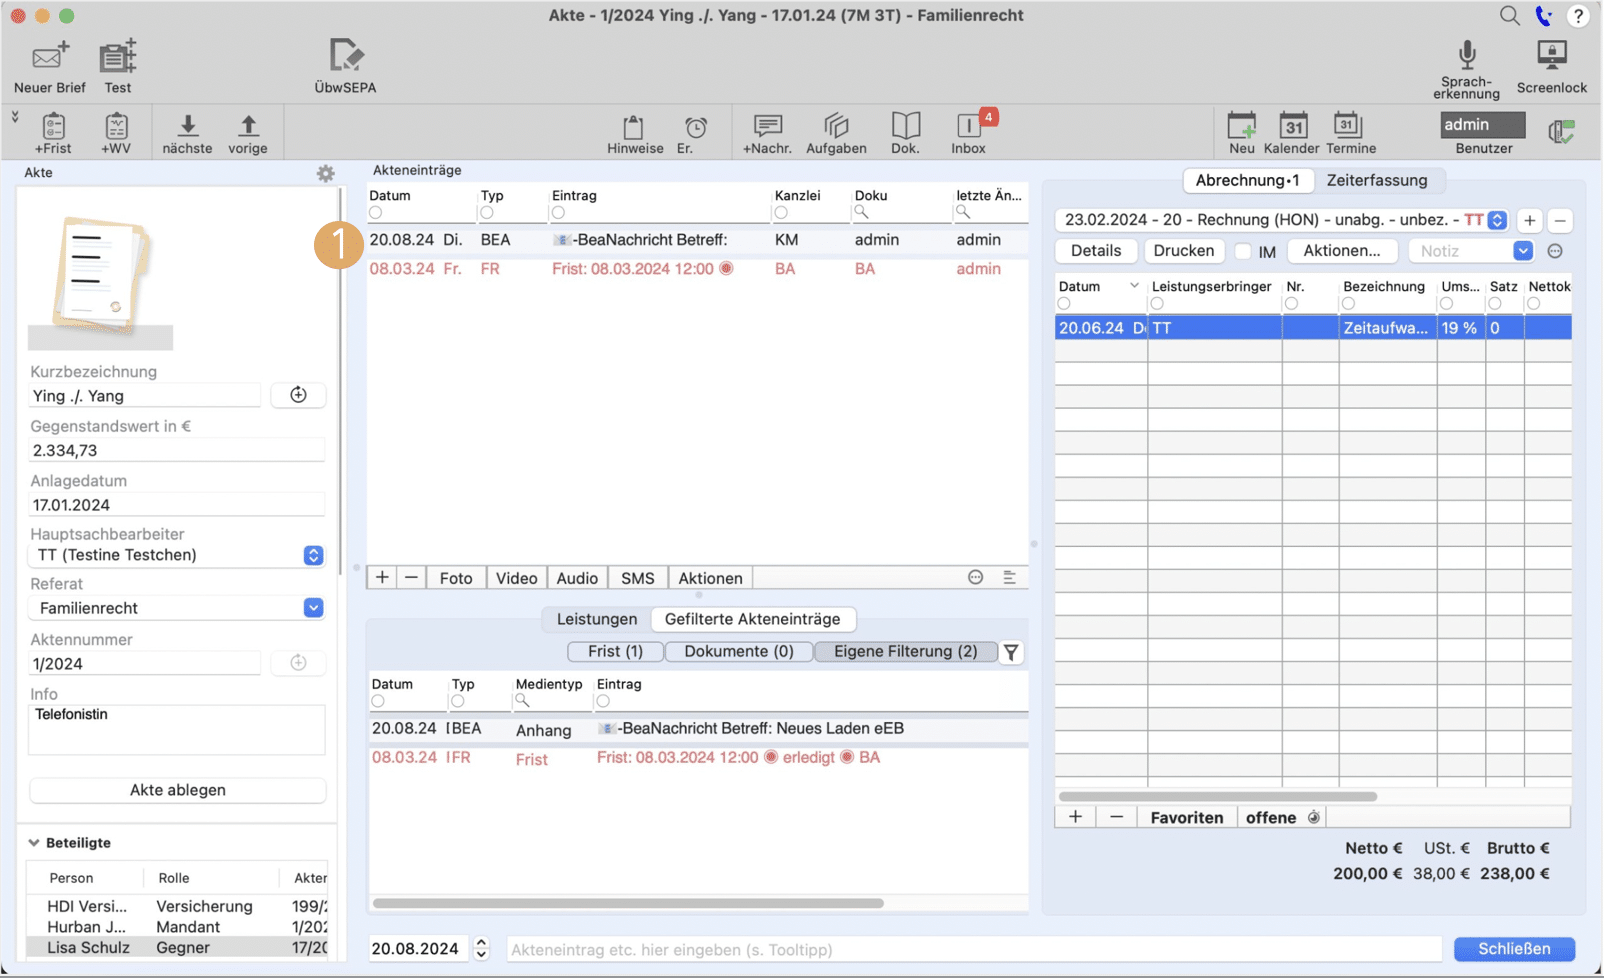This screenshot has width=1604, height=978.
Task: Toggle filter radio under Bezeichnung column
Action: pyautogui.click(x=1348, y=303)
